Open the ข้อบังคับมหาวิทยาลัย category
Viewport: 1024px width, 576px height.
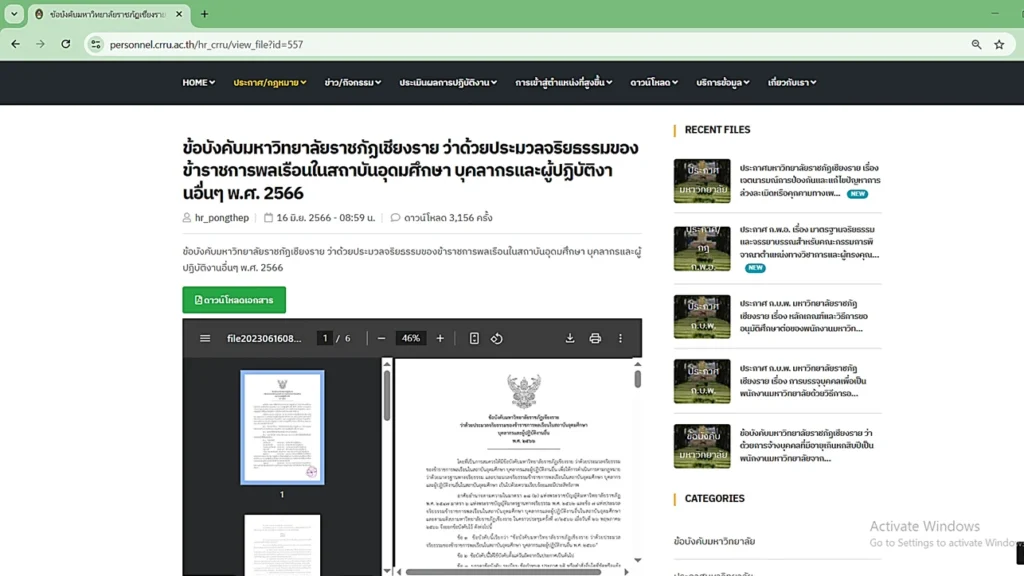[x=714, y=541]
